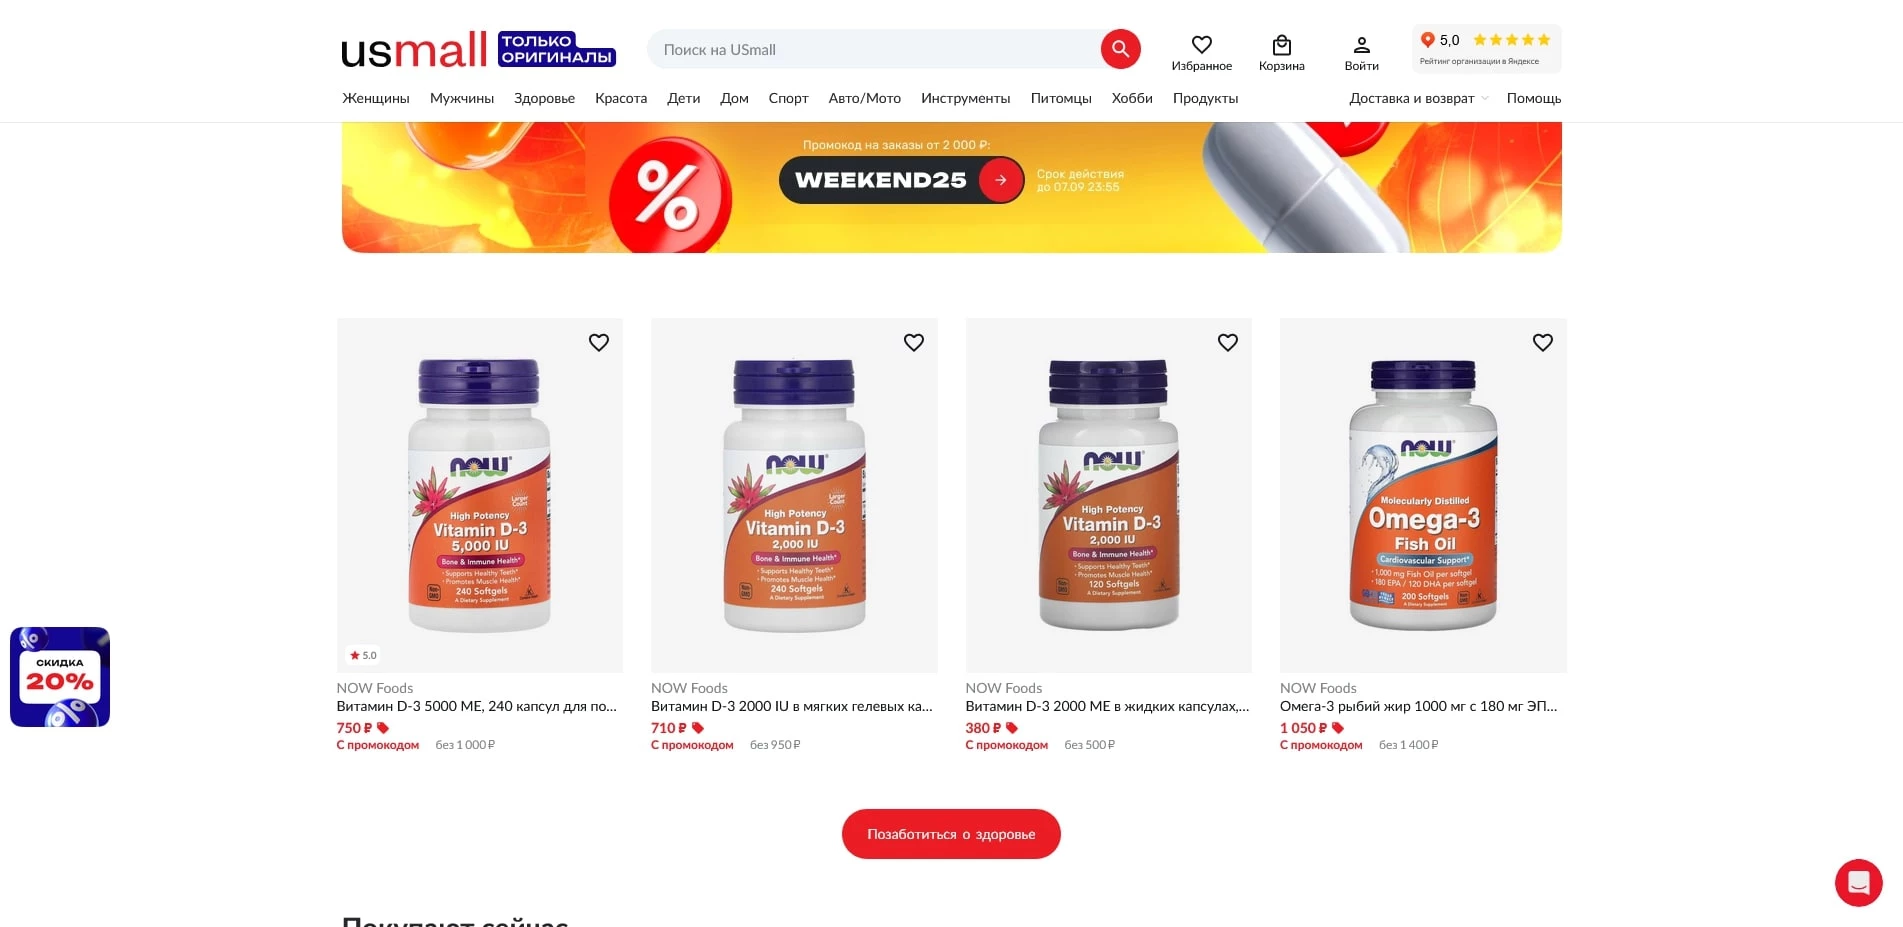Screen dimensions: 1903x927
Task: Open the Корзина shopping bag icon
Action: (x=1282, y=45)
